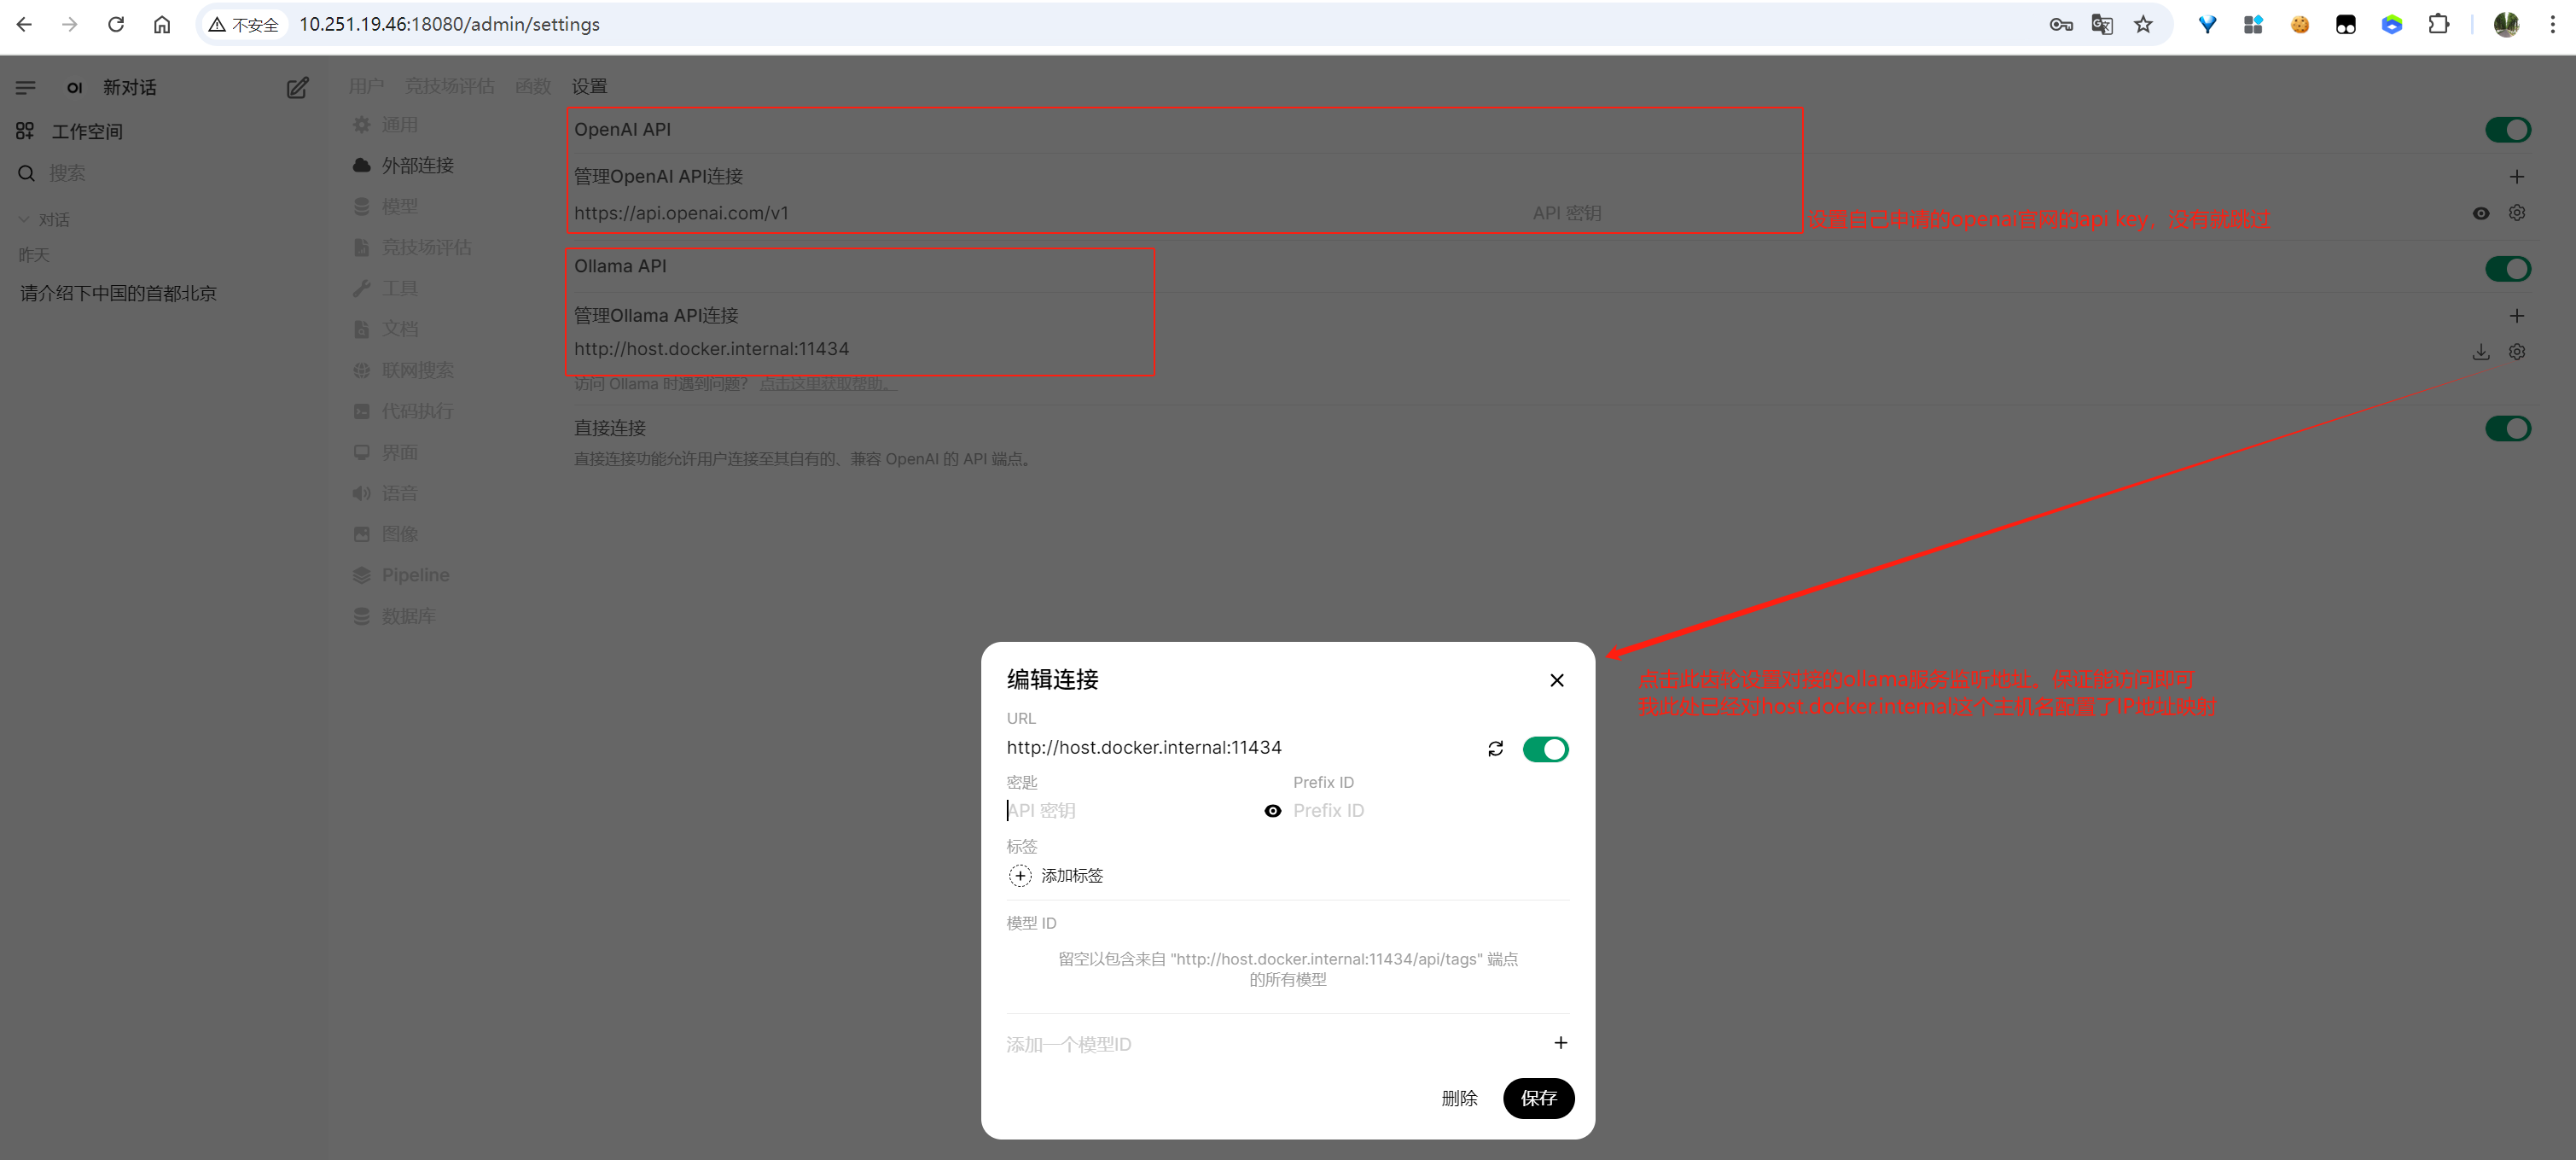Select 外部连接 in settings sidebar
The image size is (2576, 1160).
coord(417,165)
